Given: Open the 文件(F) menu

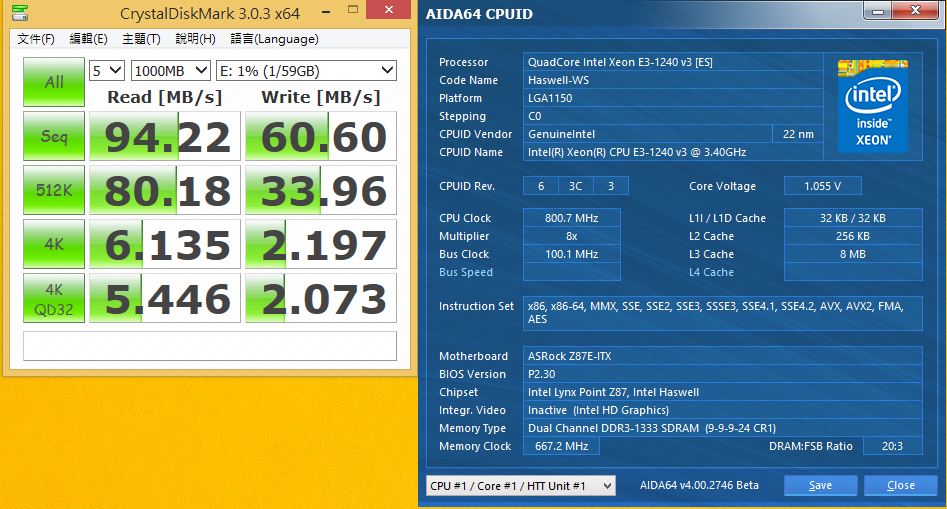Looking at the screenshot, I should [x=36, y=39].
